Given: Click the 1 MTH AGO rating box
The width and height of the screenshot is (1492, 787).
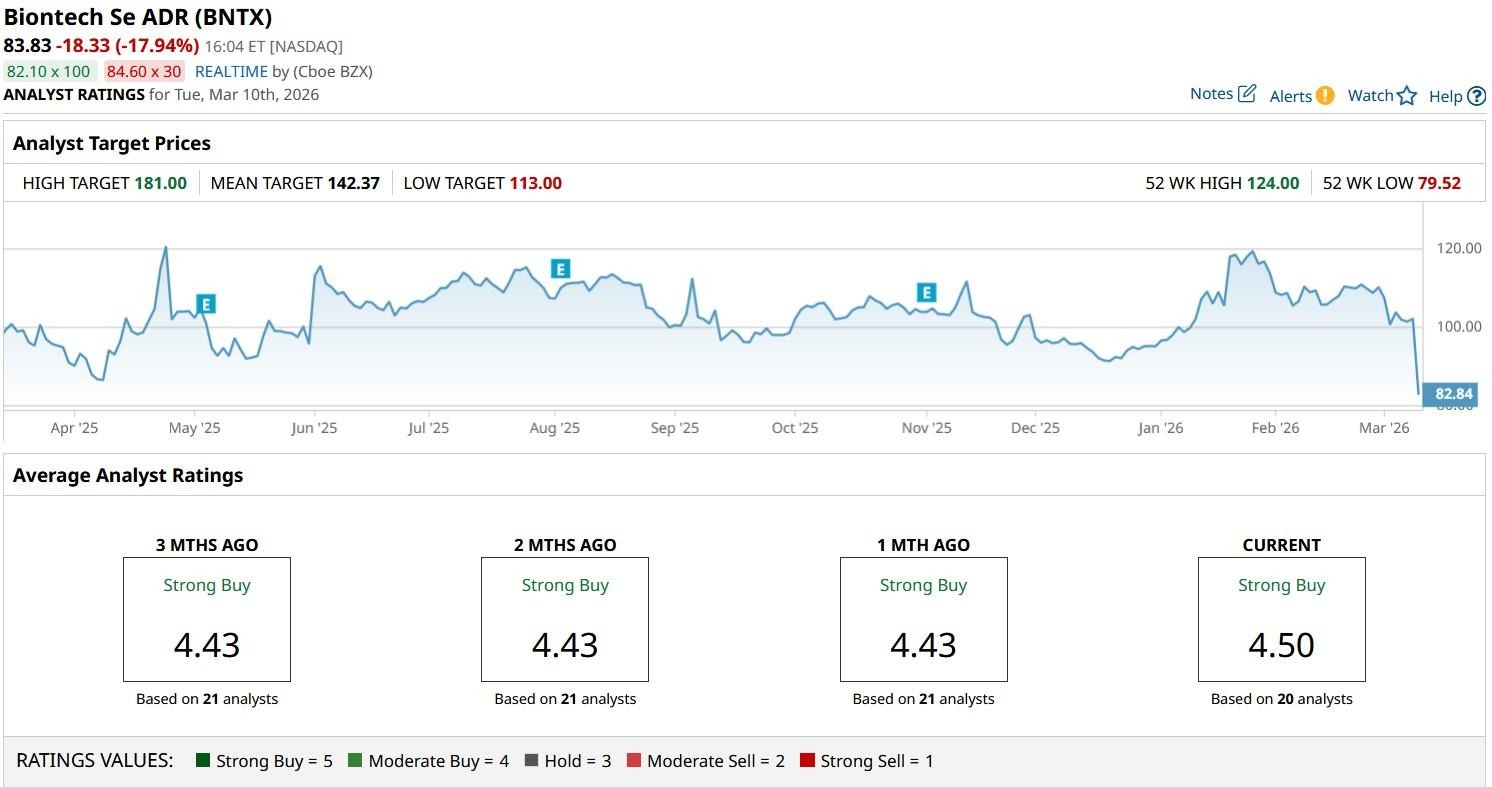Looking at the screenshot, I should 924,620.
